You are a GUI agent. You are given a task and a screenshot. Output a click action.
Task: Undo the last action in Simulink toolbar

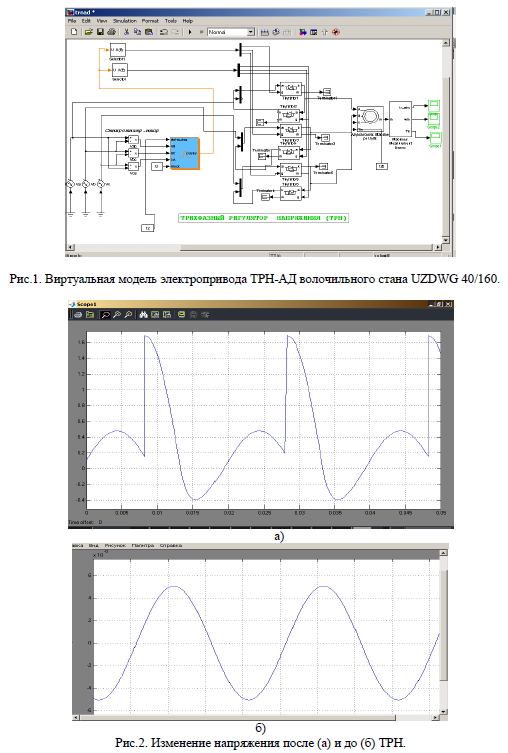164,32
